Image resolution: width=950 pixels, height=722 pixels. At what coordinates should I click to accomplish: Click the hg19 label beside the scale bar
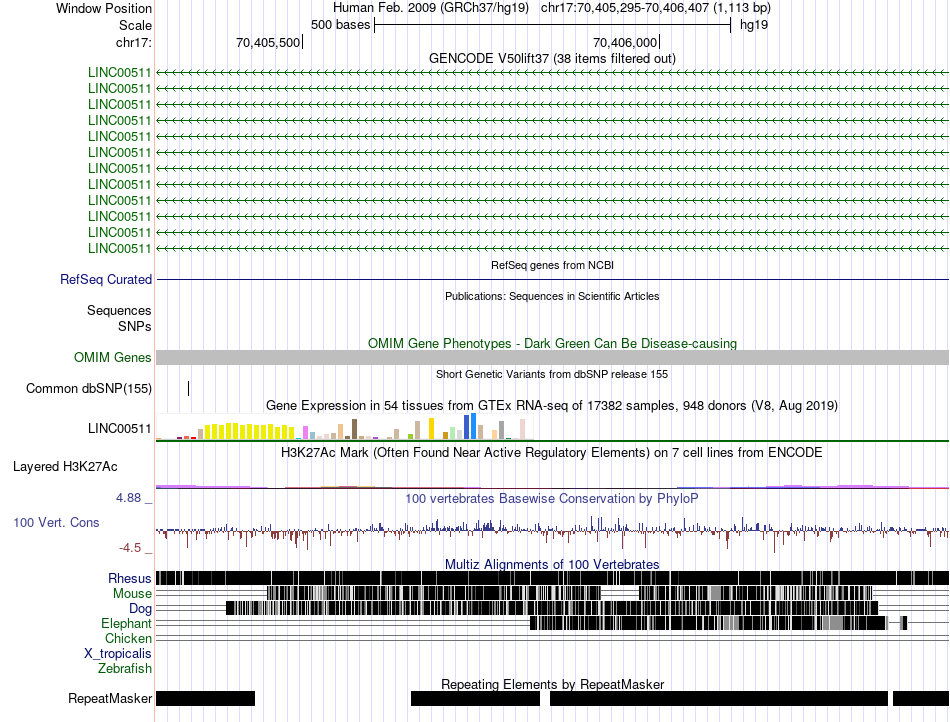point(754,25)
